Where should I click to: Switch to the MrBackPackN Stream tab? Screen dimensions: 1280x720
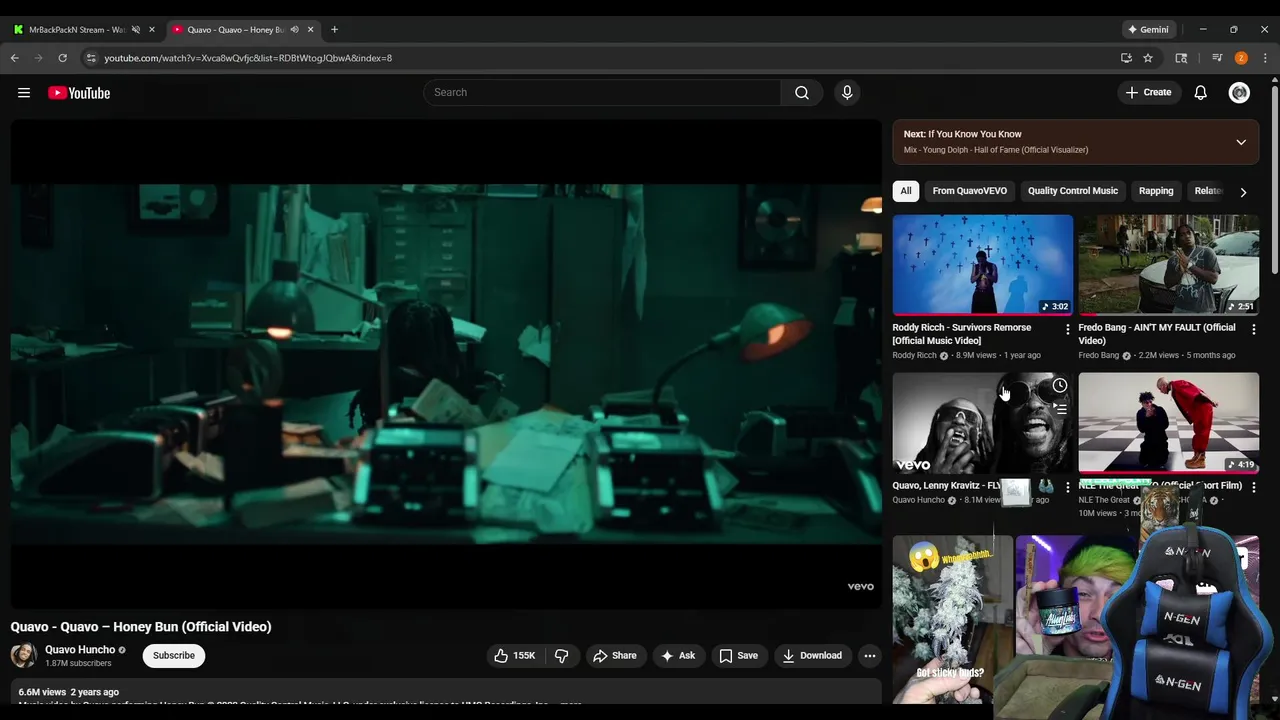coord(77,30)
